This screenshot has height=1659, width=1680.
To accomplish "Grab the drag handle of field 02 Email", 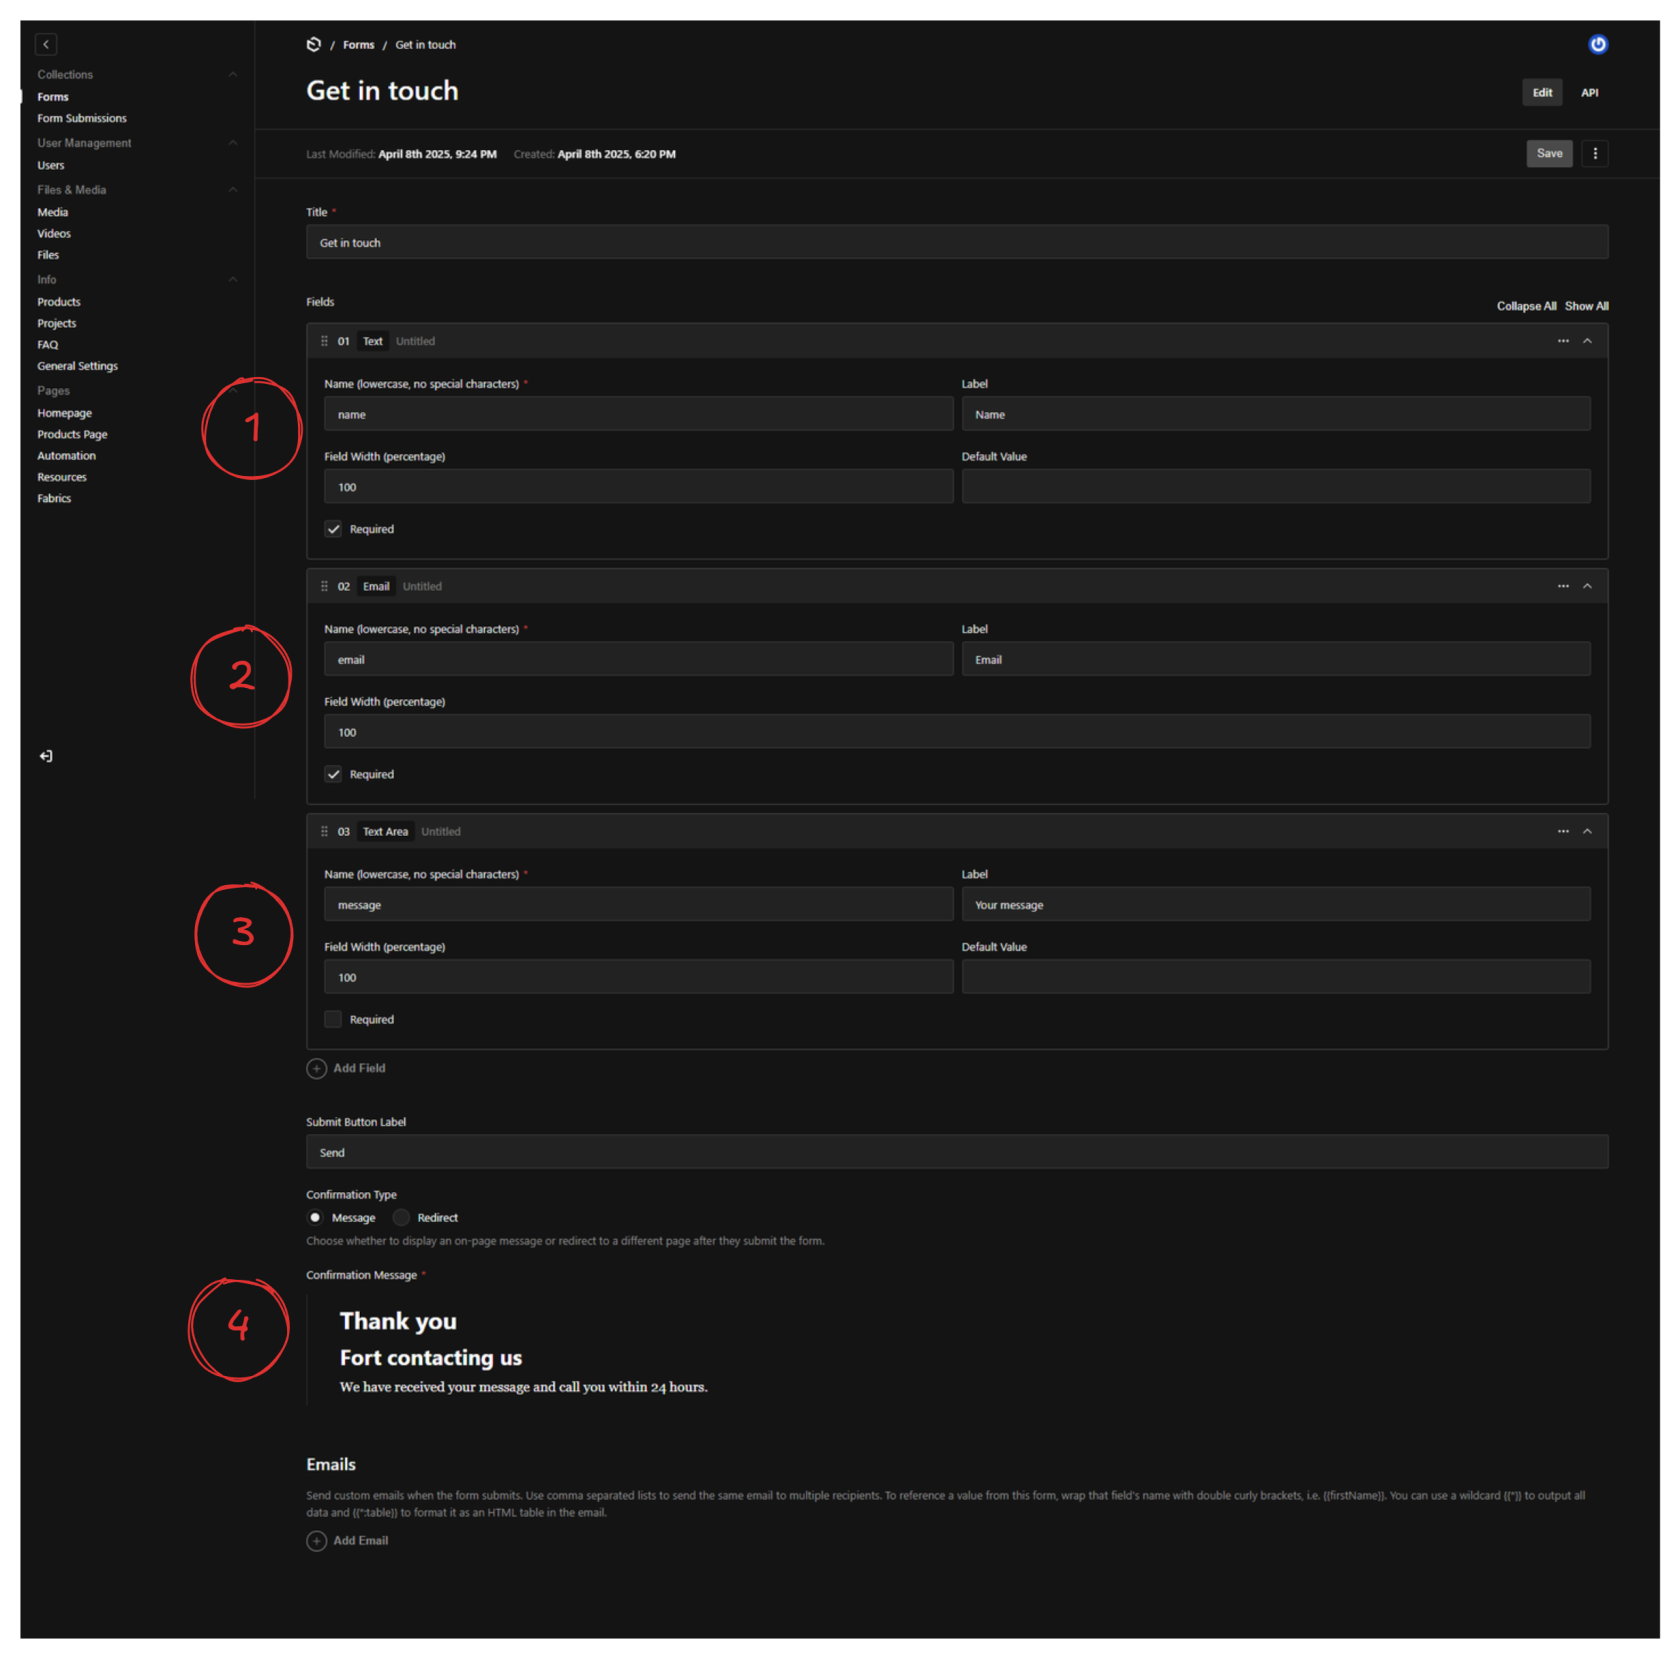I will pyautogui.click(x=324, y=586).
